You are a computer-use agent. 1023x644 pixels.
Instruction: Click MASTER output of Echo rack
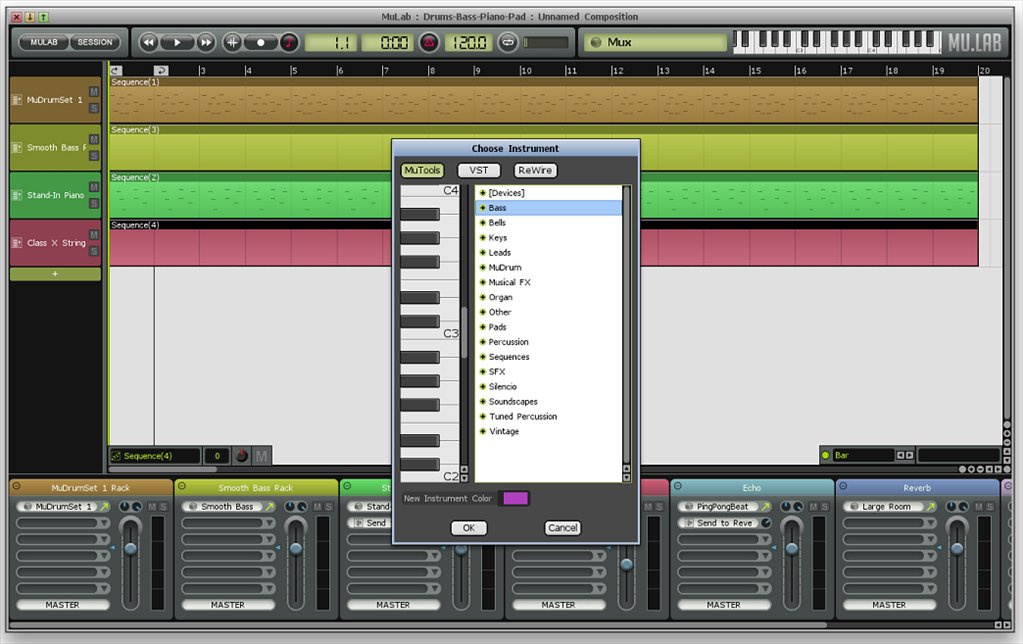pos(724,605)
